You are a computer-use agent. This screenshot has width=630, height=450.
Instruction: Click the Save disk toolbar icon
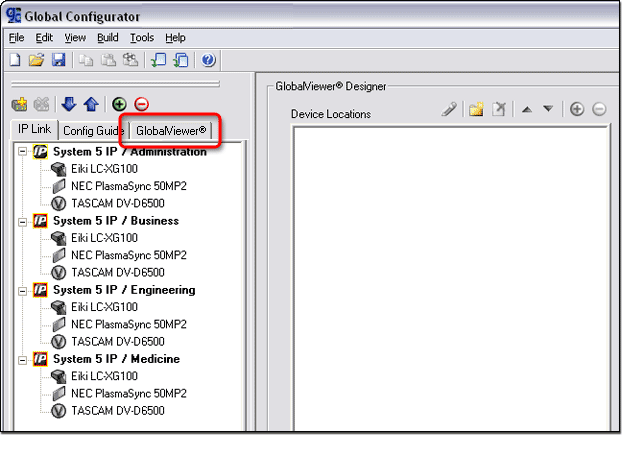(58, 60)
